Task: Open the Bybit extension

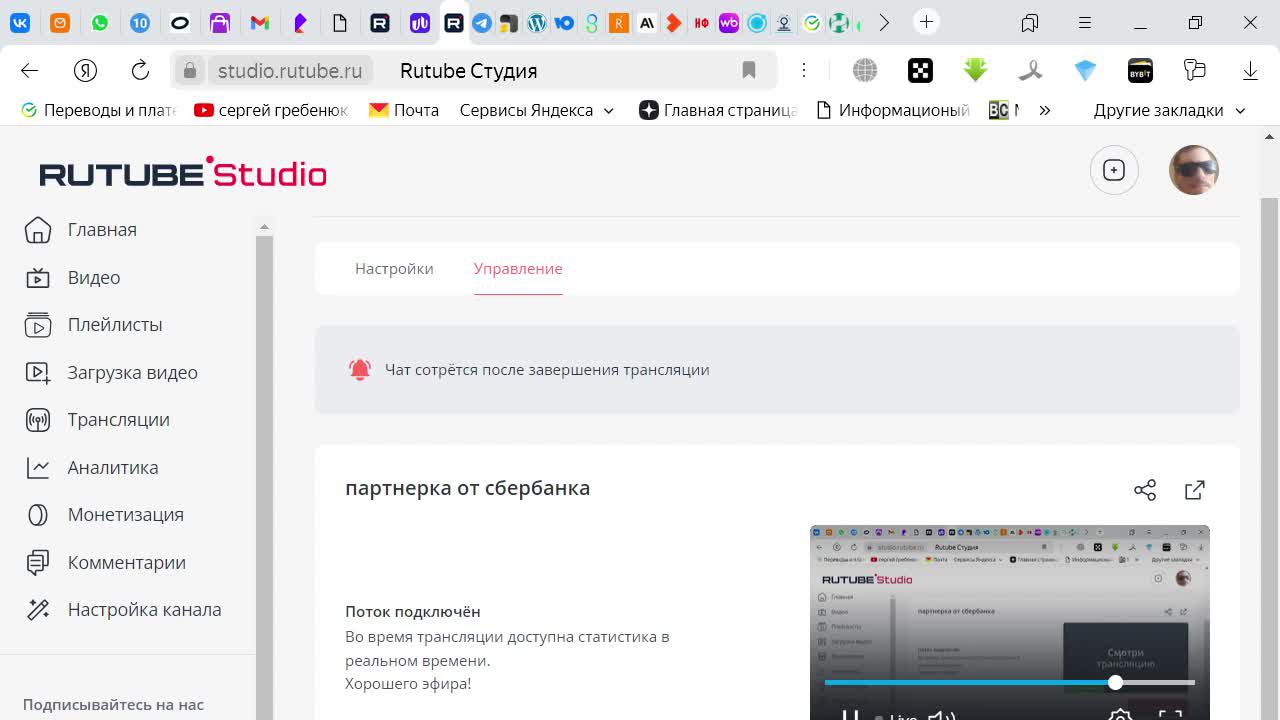Action: pyautogui.click(x=1140, y=70)
